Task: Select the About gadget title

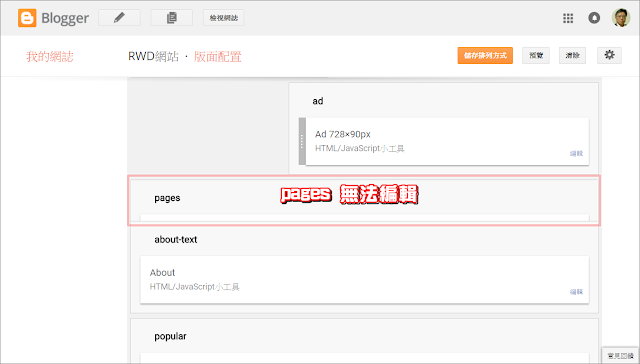Action: click(x=162, y=273)
